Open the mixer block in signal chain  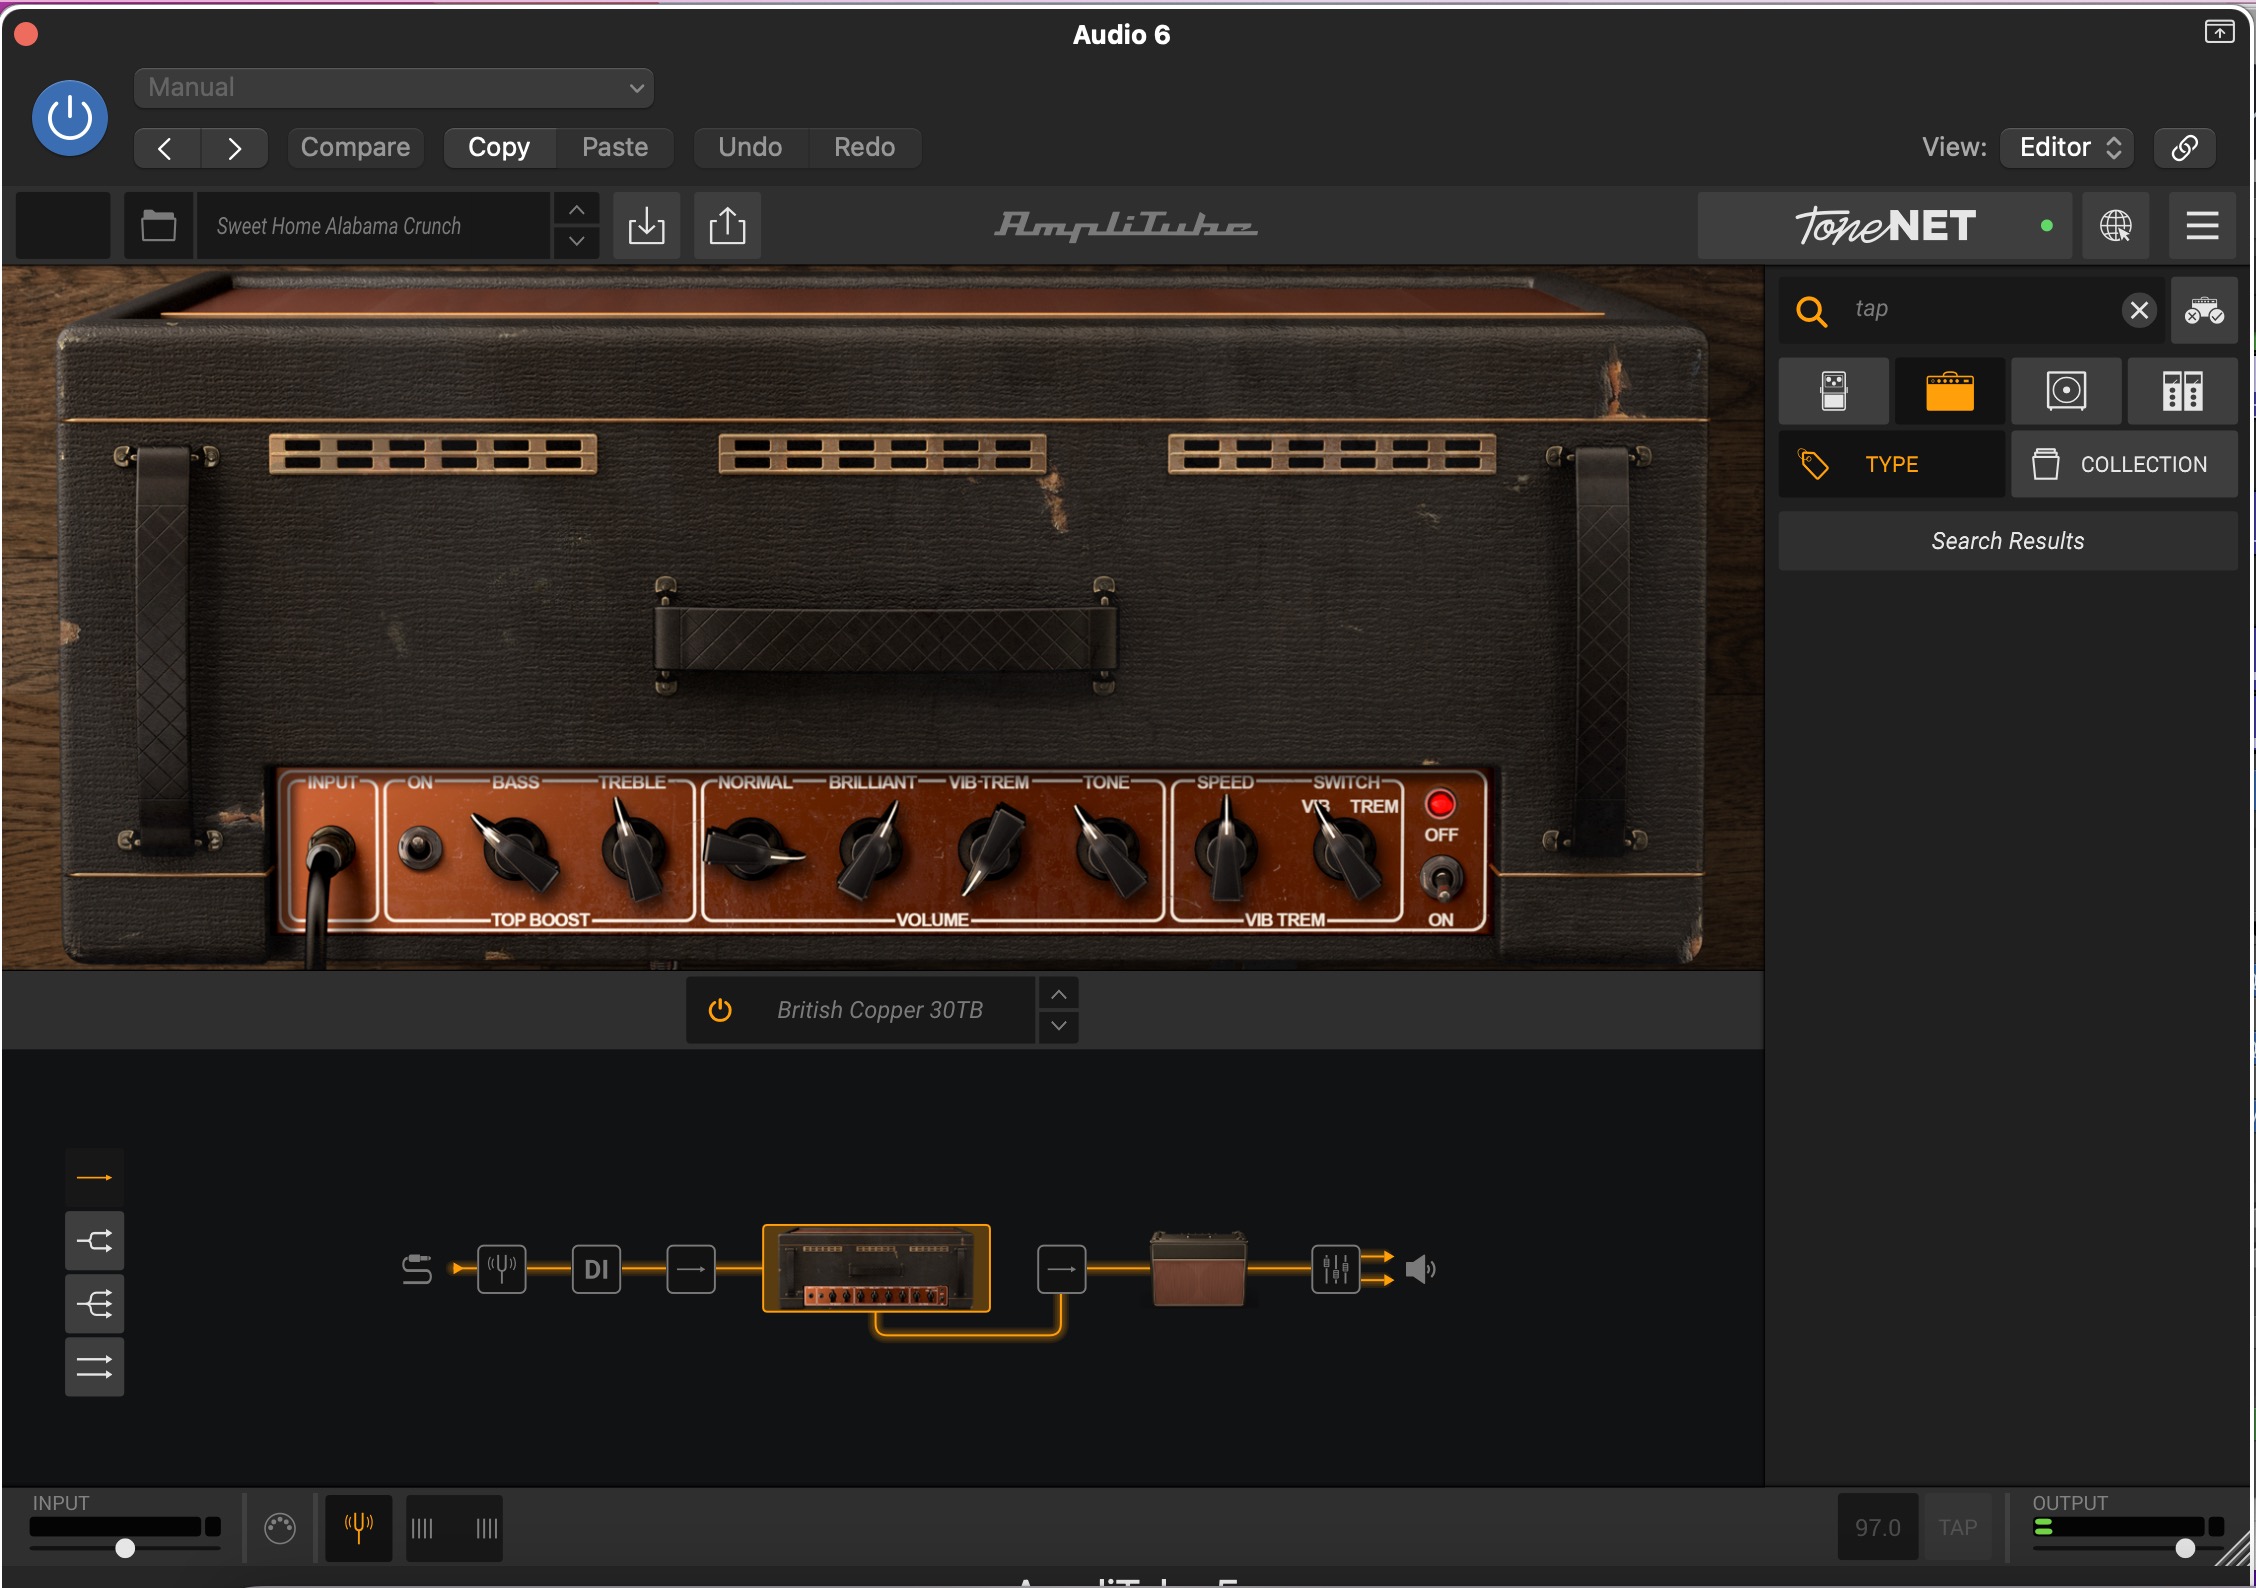(x=1336, y=1269)
